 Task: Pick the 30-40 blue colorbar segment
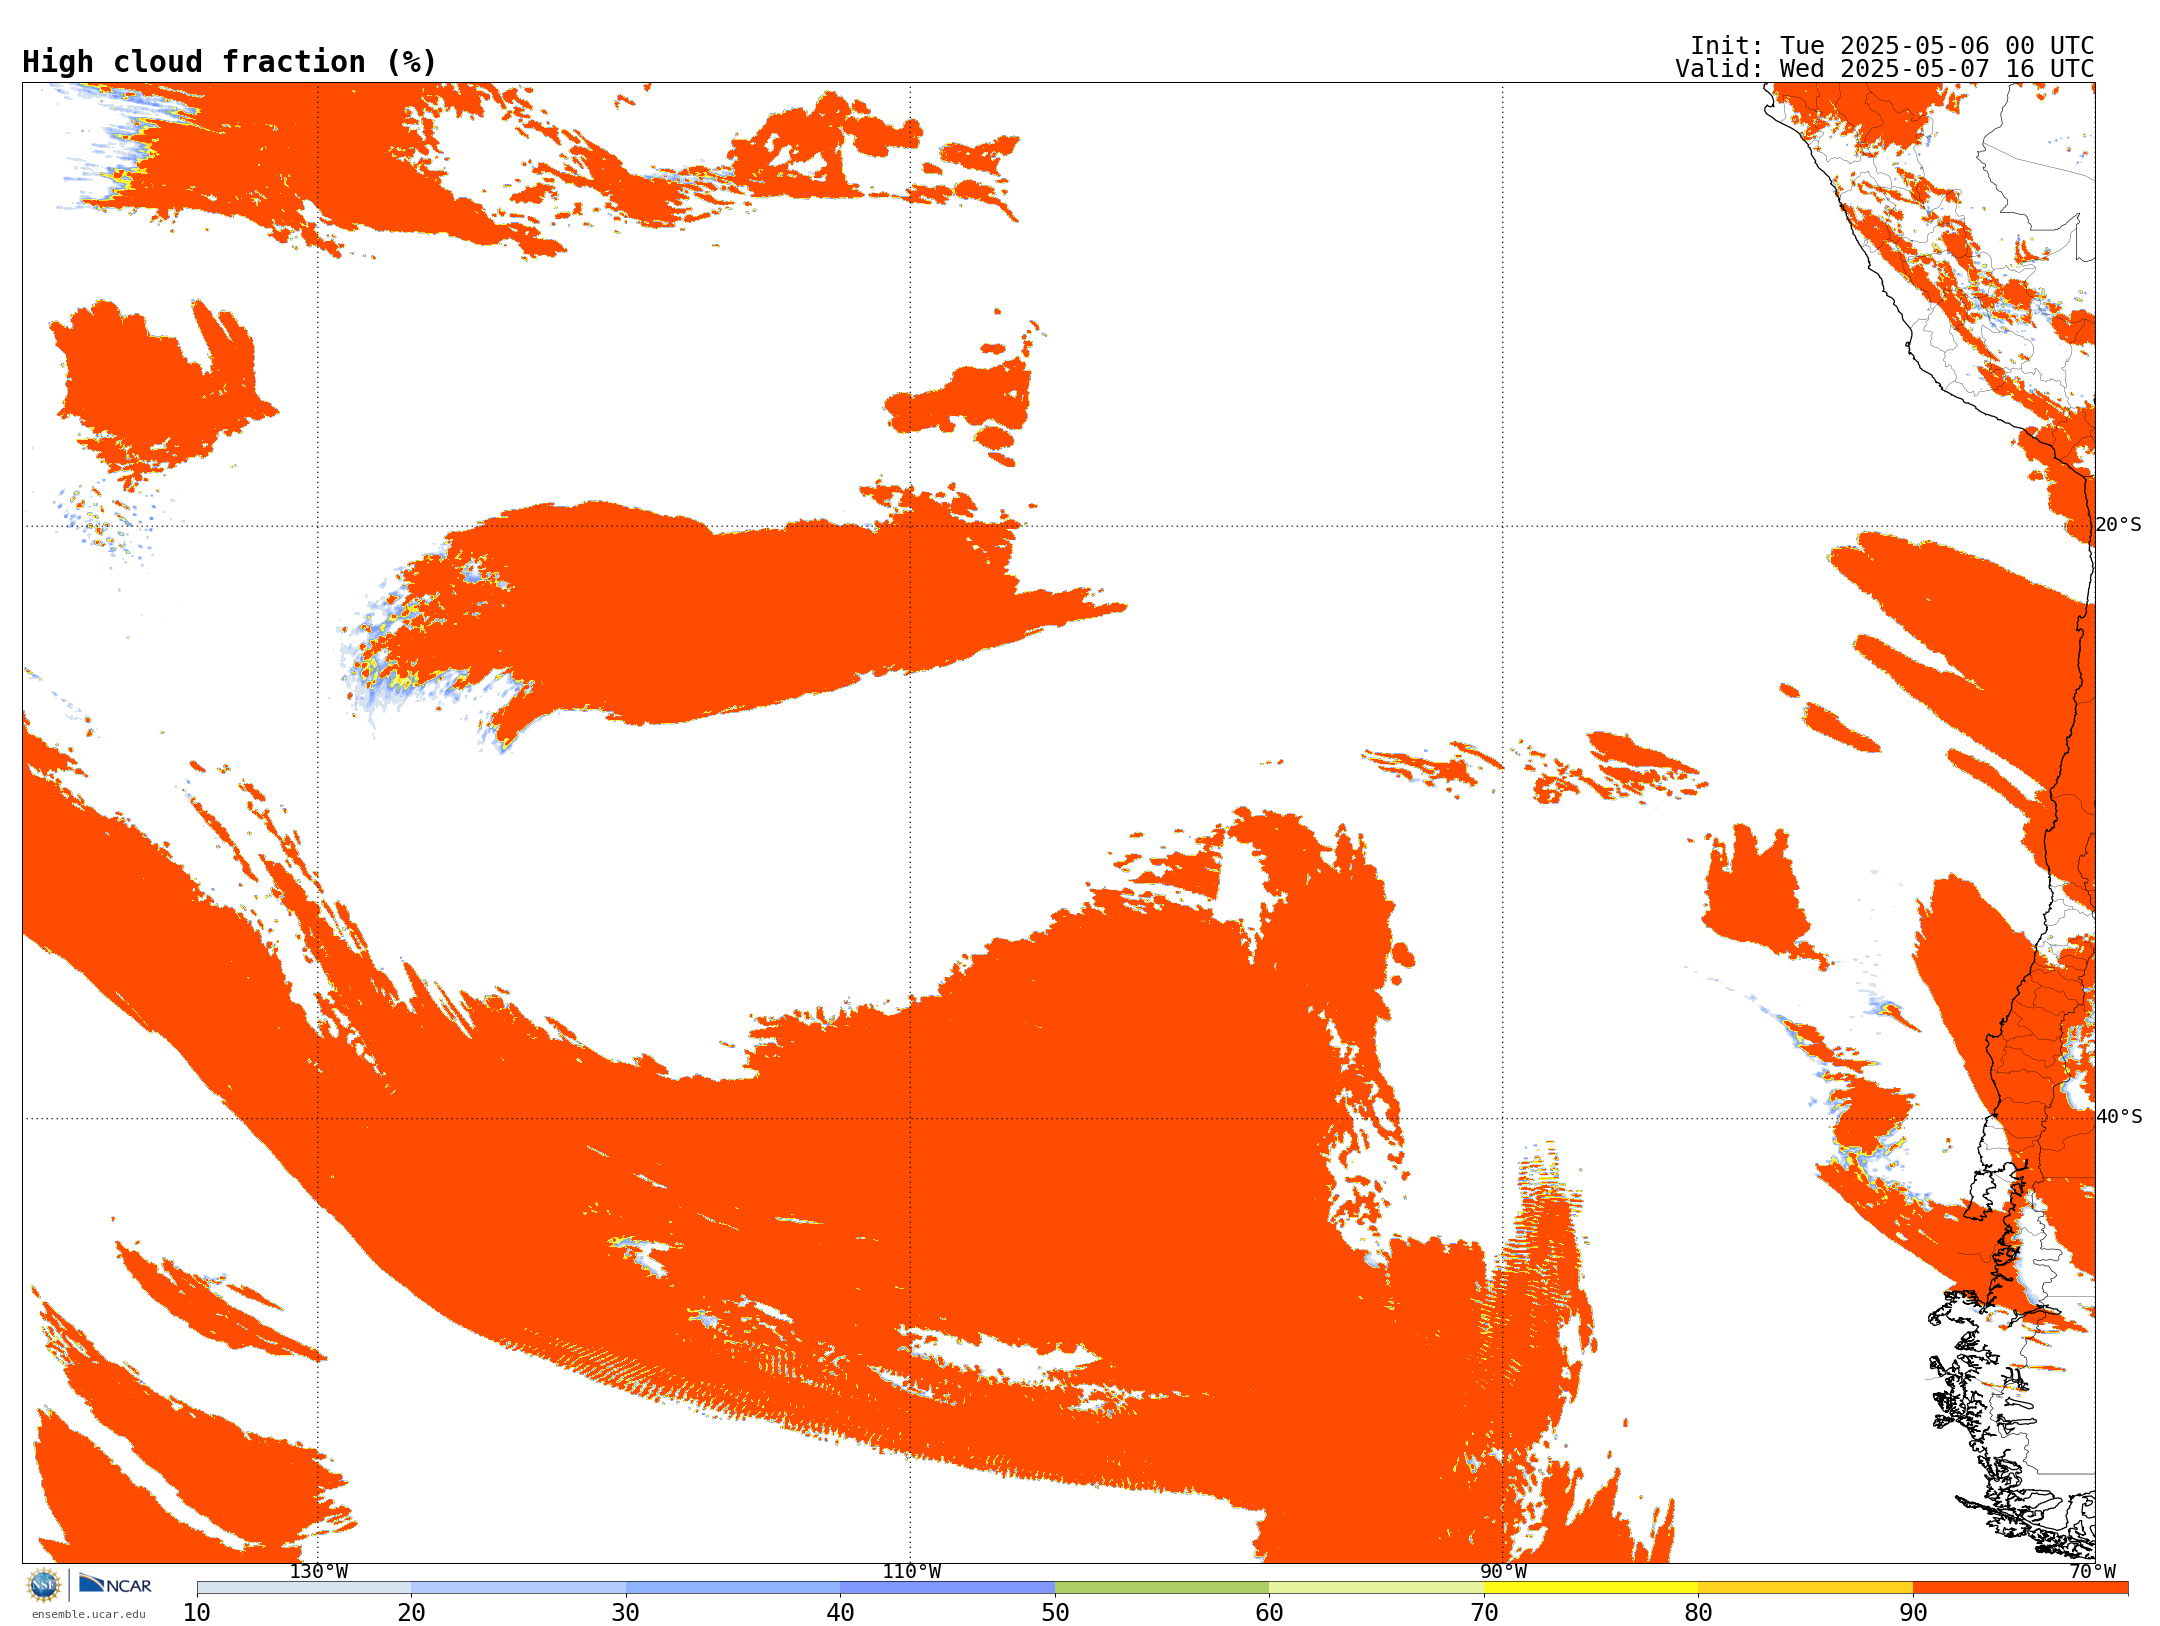pyautogui.click(x=733, y=1588)
